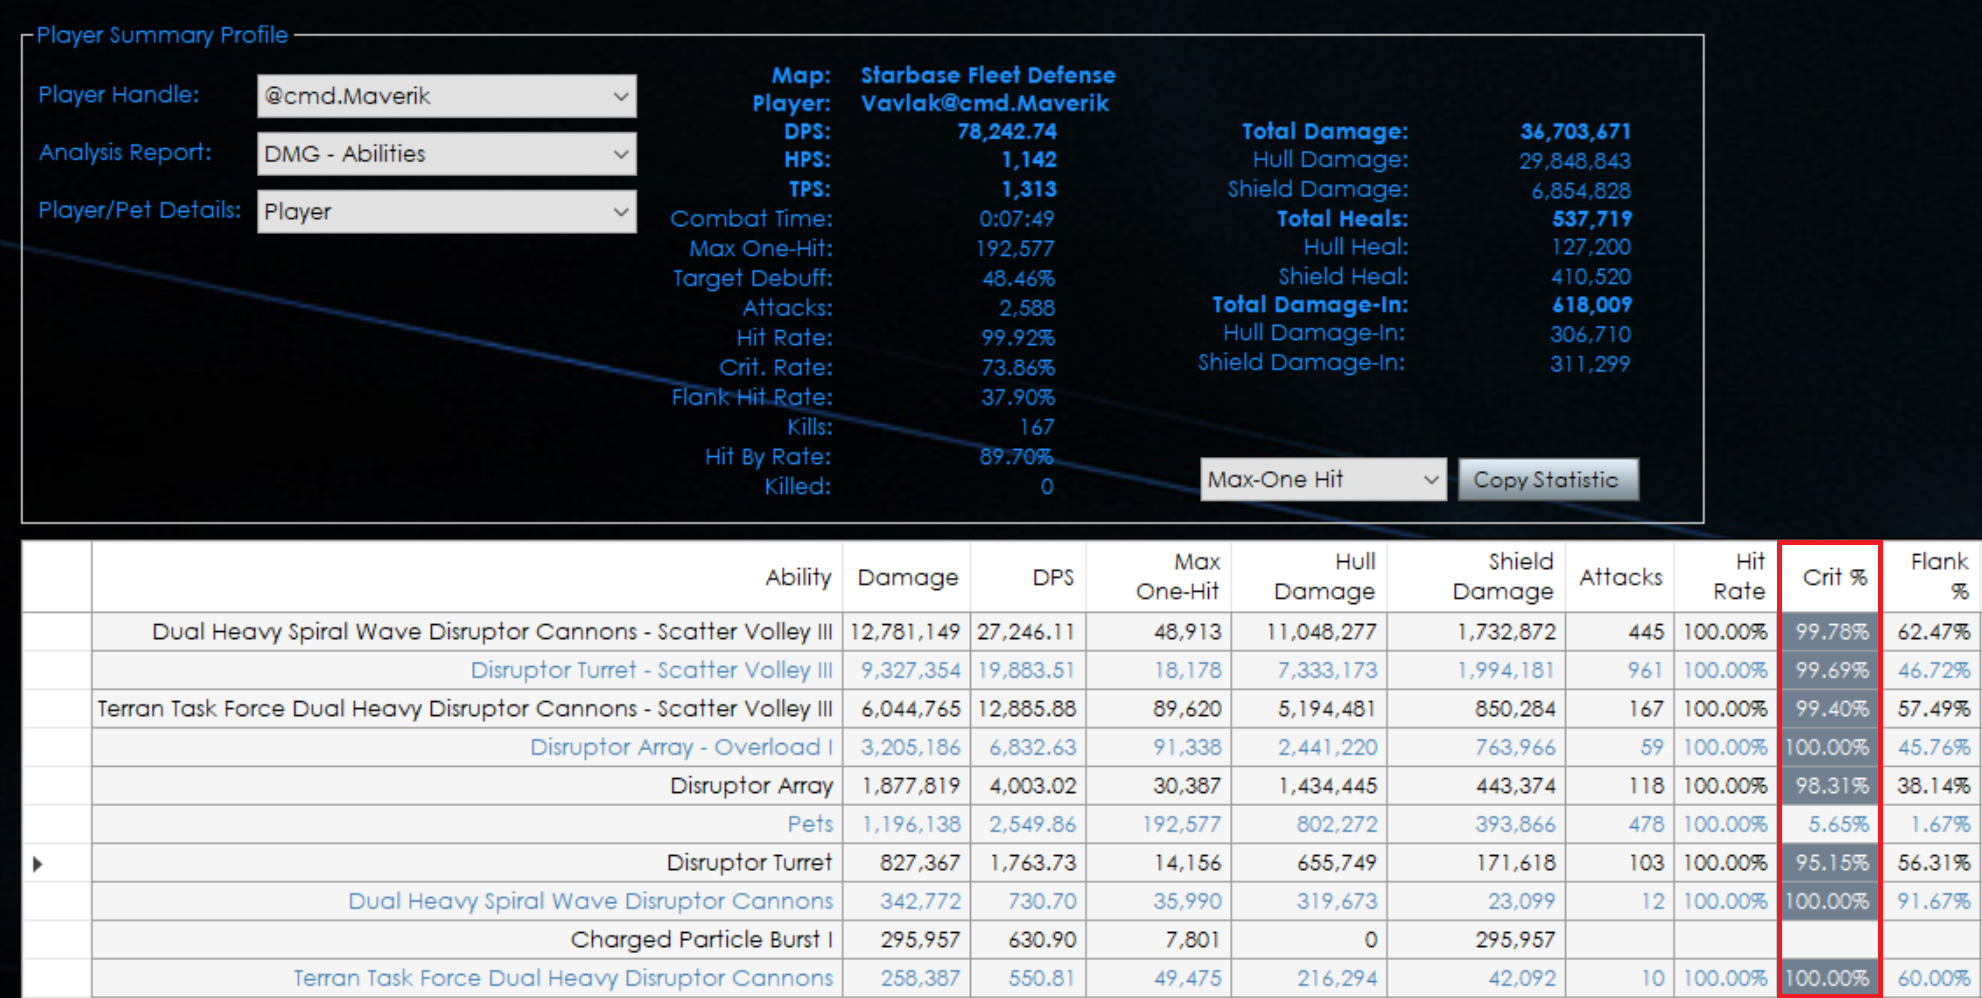
Task: Select the Charged Particle Burst I row
Action: point(1001,940)
